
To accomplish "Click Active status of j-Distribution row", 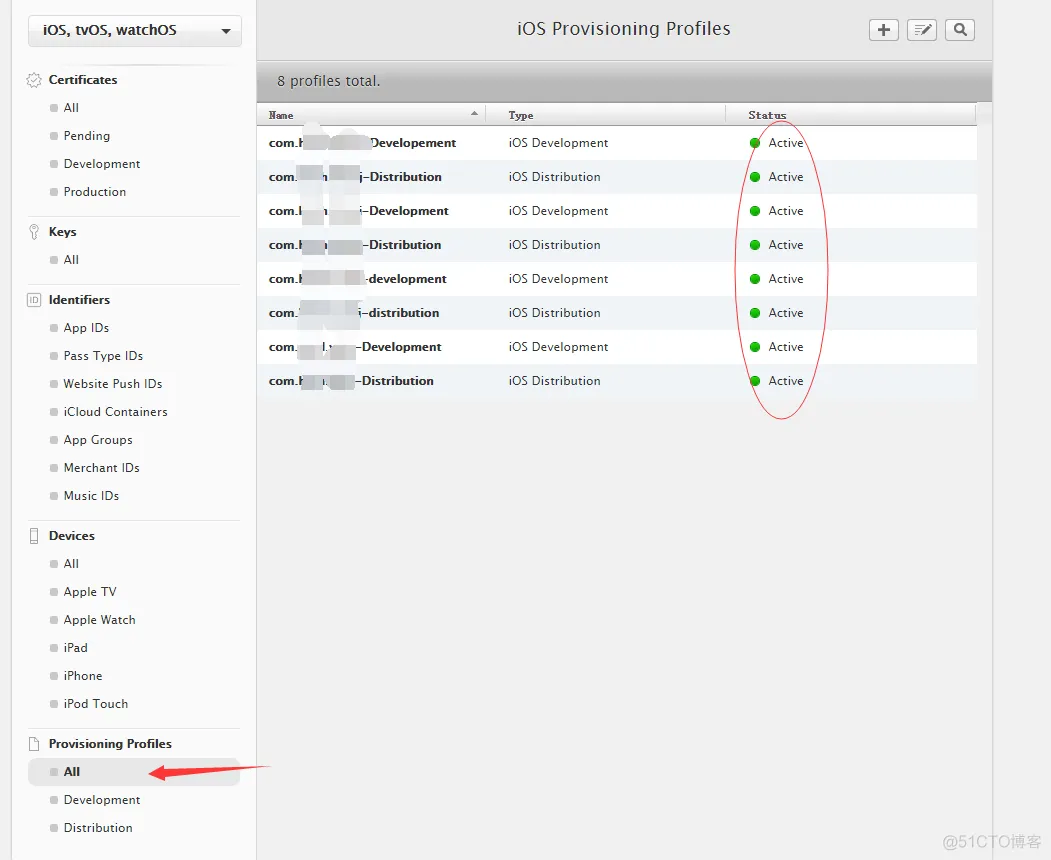I will click(786, 177).
